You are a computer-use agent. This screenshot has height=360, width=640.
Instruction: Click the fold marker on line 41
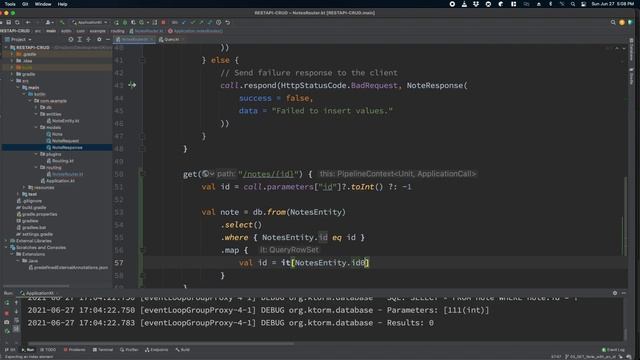pos(142,60)
